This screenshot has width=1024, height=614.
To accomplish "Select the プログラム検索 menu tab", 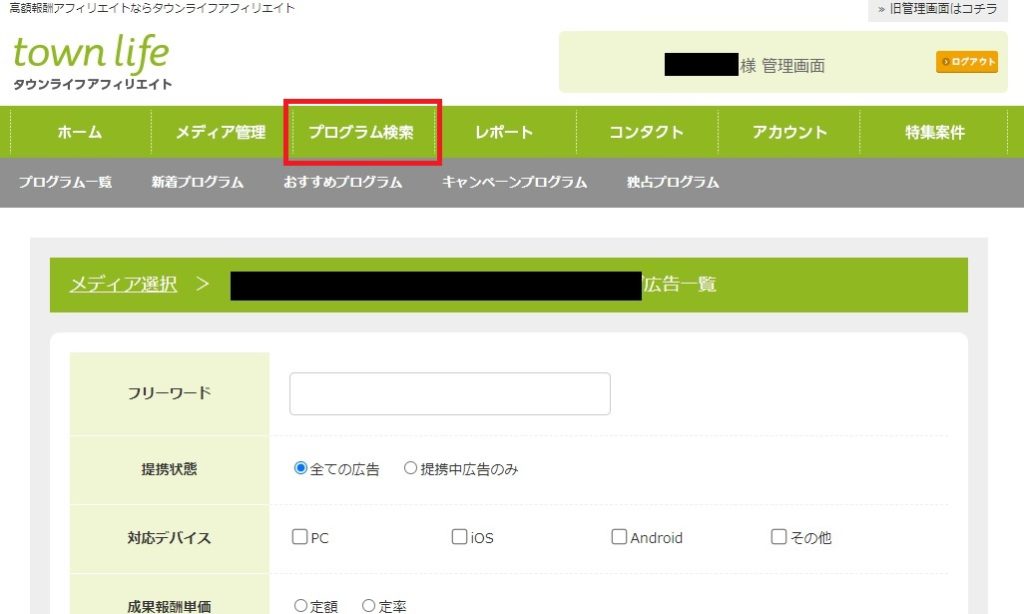I will 361,132.
